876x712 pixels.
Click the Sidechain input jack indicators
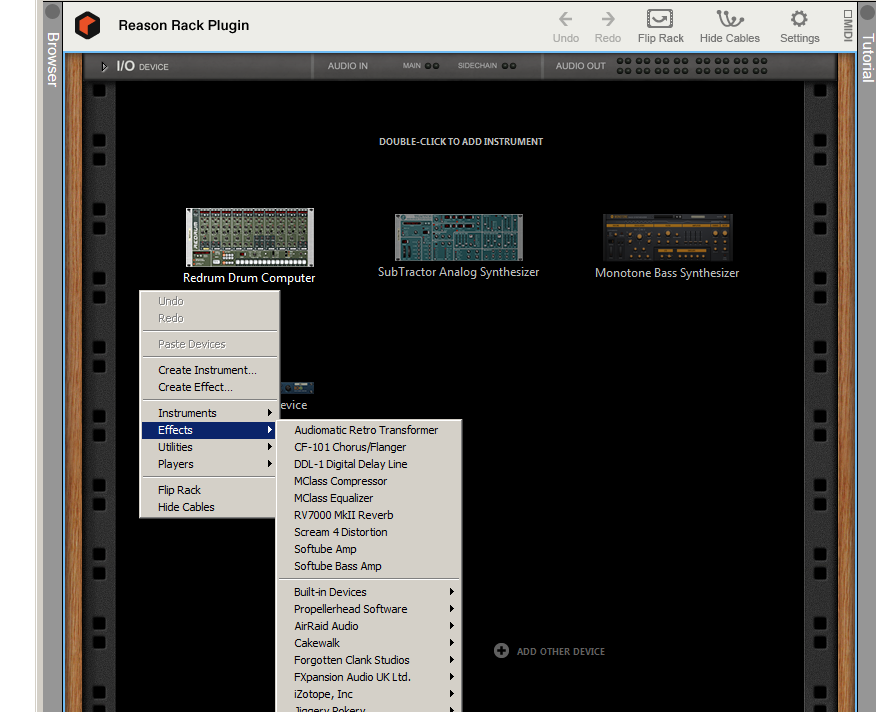tap(509, 66)
